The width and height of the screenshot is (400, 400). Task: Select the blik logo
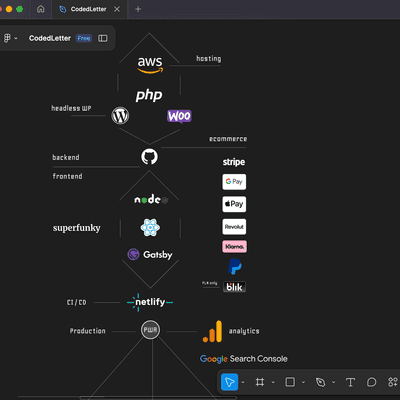234,287
